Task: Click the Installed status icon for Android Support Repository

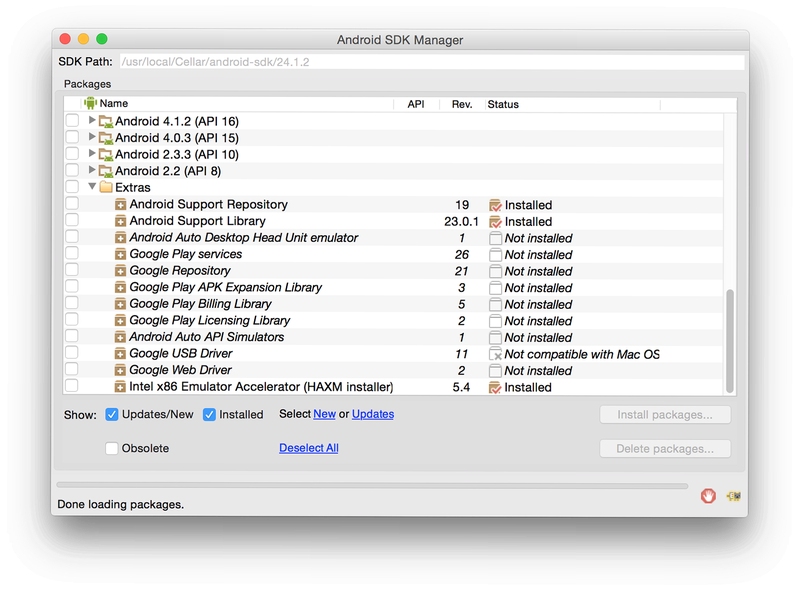Action: pos(495,205)
